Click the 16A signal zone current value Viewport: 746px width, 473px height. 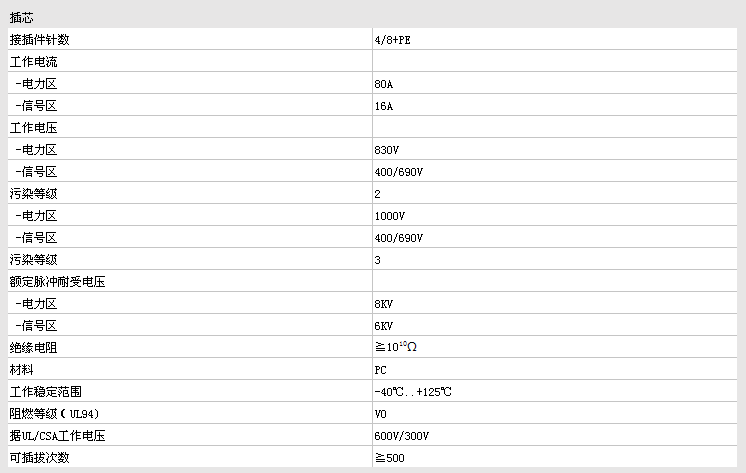tap(383, 106)
